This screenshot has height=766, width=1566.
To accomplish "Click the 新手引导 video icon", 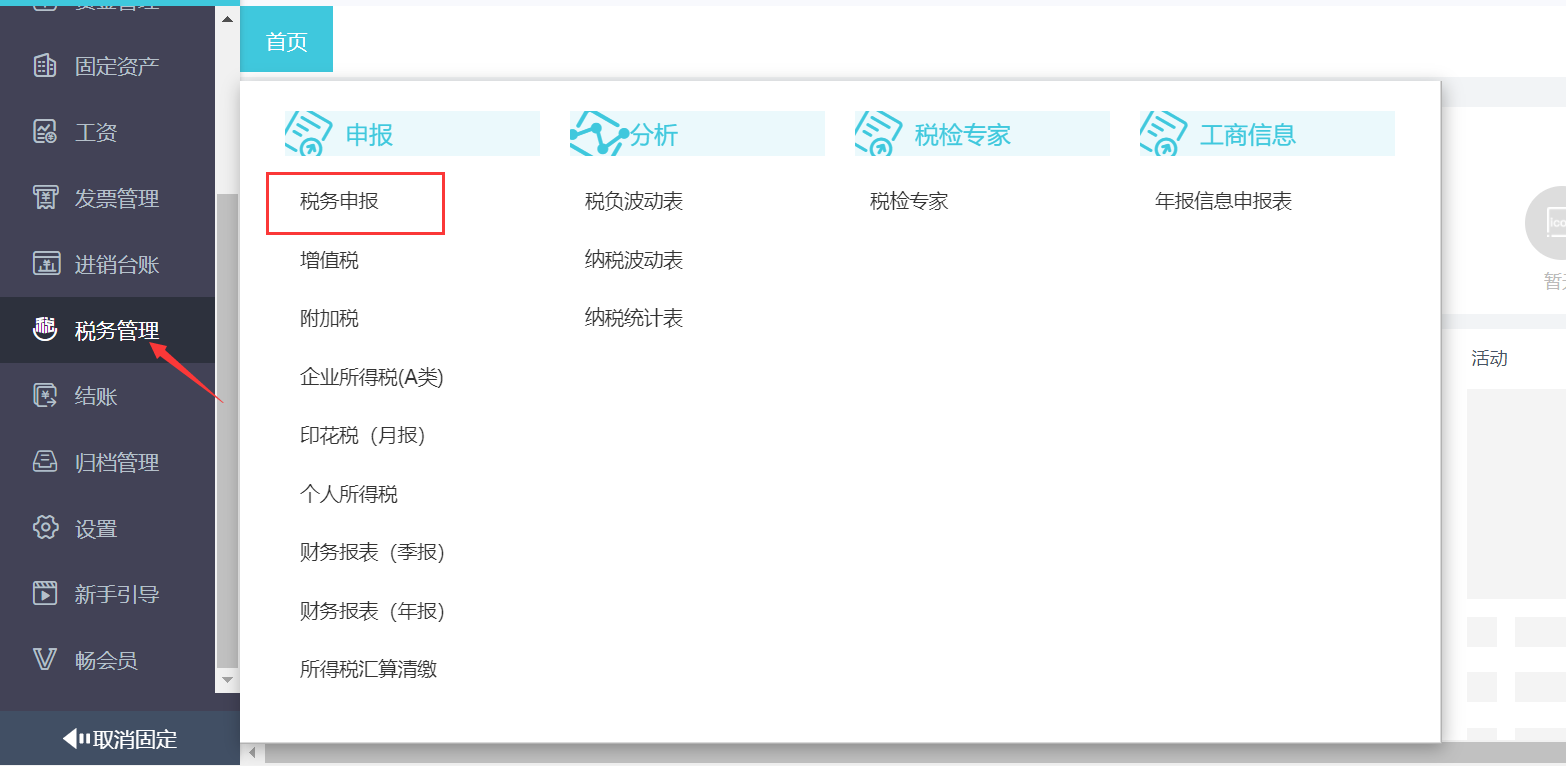I will (x=45, y=594).
